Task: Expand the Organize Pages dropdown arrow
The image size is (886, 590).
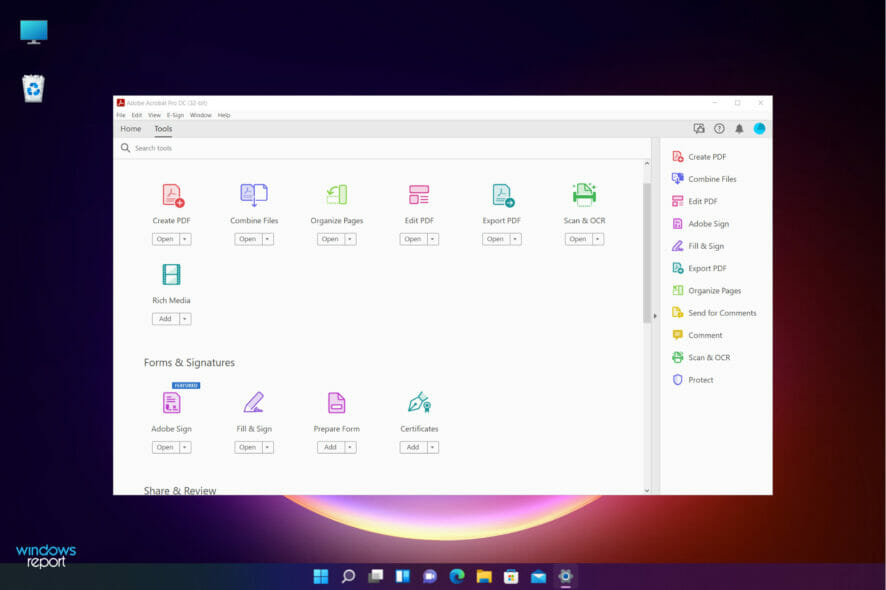Action: 350,239
